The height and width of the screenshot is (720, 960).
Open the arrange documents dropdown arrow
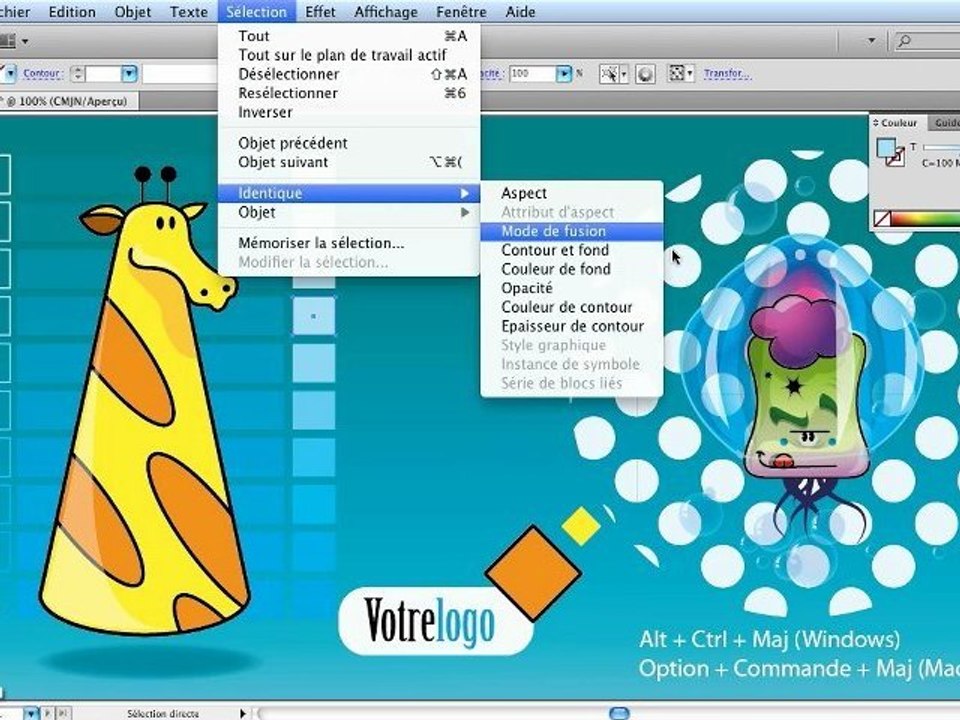coord(25,42)
